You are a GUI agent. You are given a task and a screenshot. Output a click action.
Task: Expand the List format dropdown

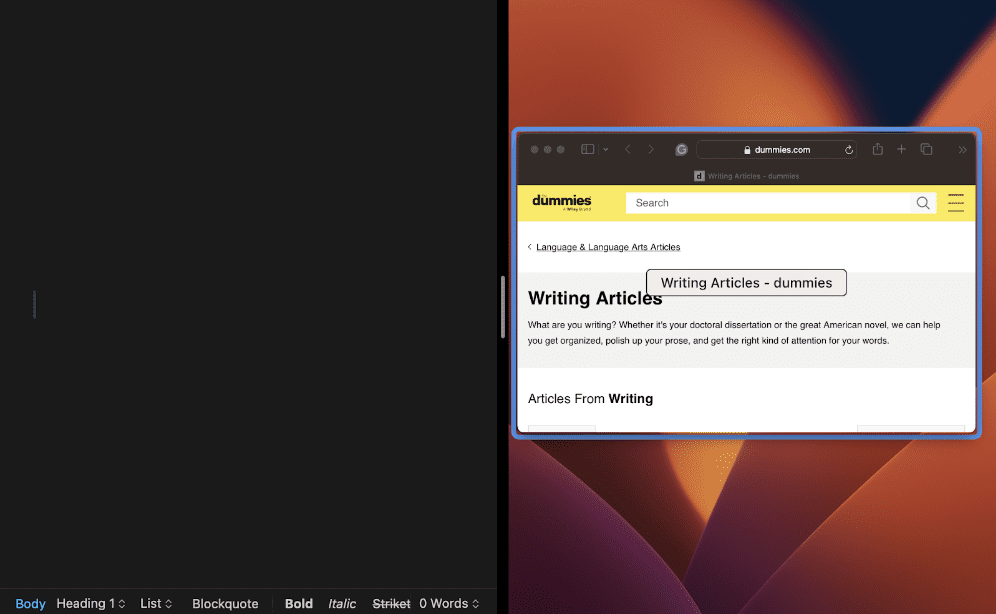click(x=155, y=603)
